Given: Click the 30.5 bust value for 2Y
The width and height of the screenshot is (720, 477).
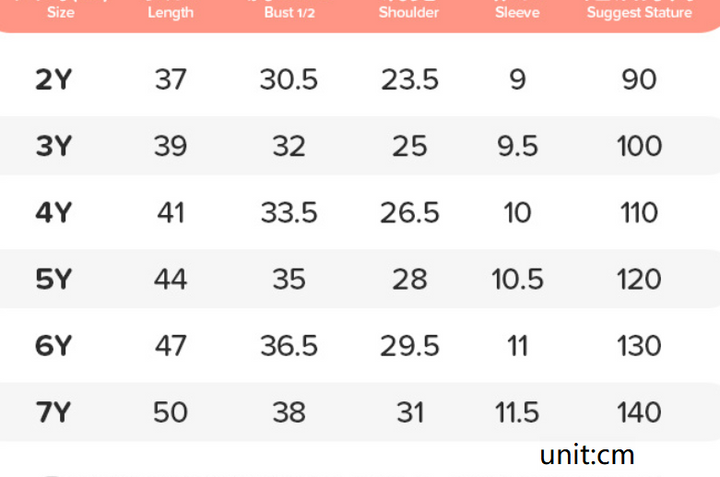Looking at the screenshot, I should point(289,79).
